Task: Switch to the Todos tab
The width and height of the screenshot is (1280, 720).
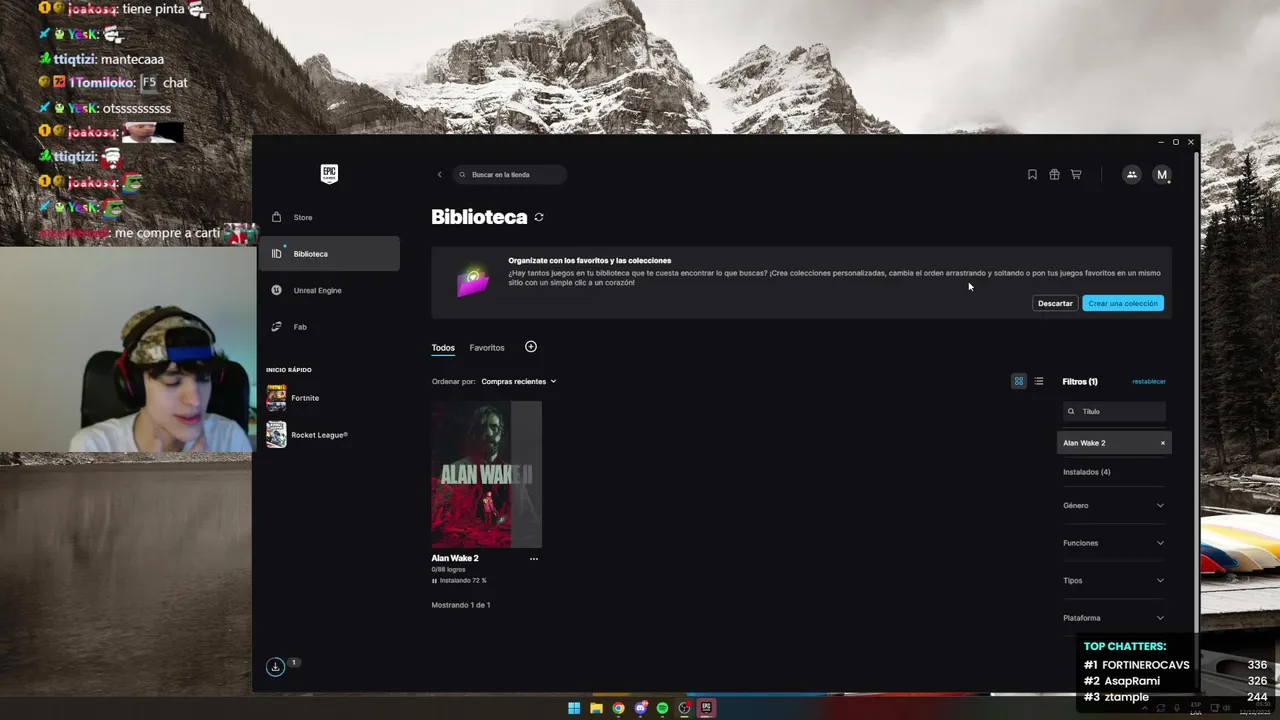Action: tap(443, 348)
